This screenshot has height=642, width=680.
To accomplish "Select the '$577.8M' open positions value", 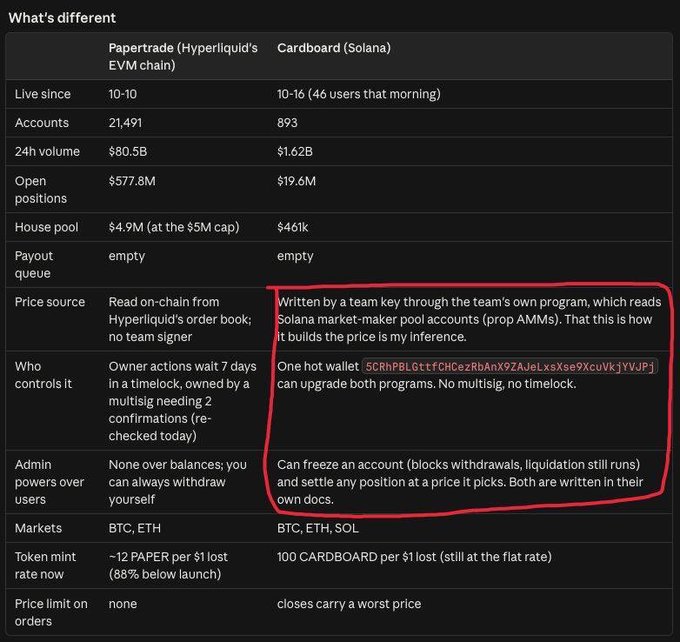I will [132, 181].
